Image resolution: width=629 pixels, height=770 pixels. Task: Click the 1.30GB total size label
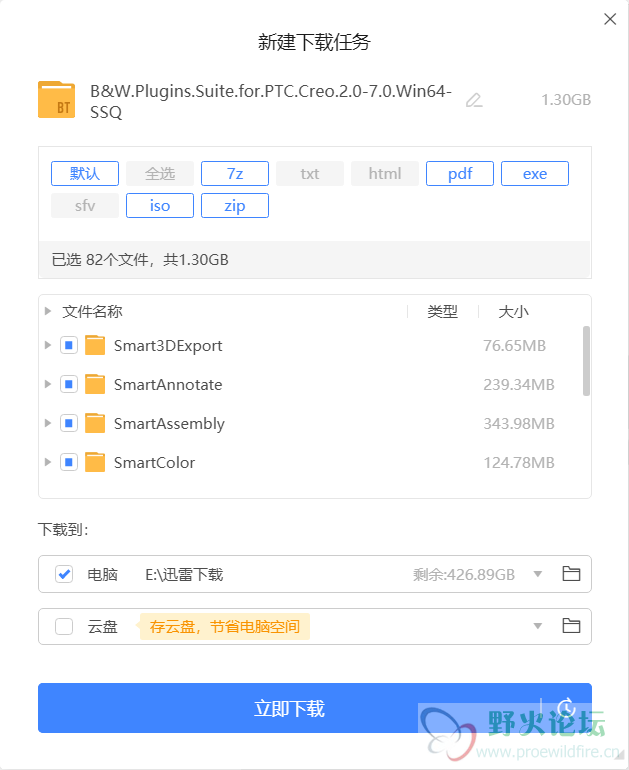[x=566, y=100]
